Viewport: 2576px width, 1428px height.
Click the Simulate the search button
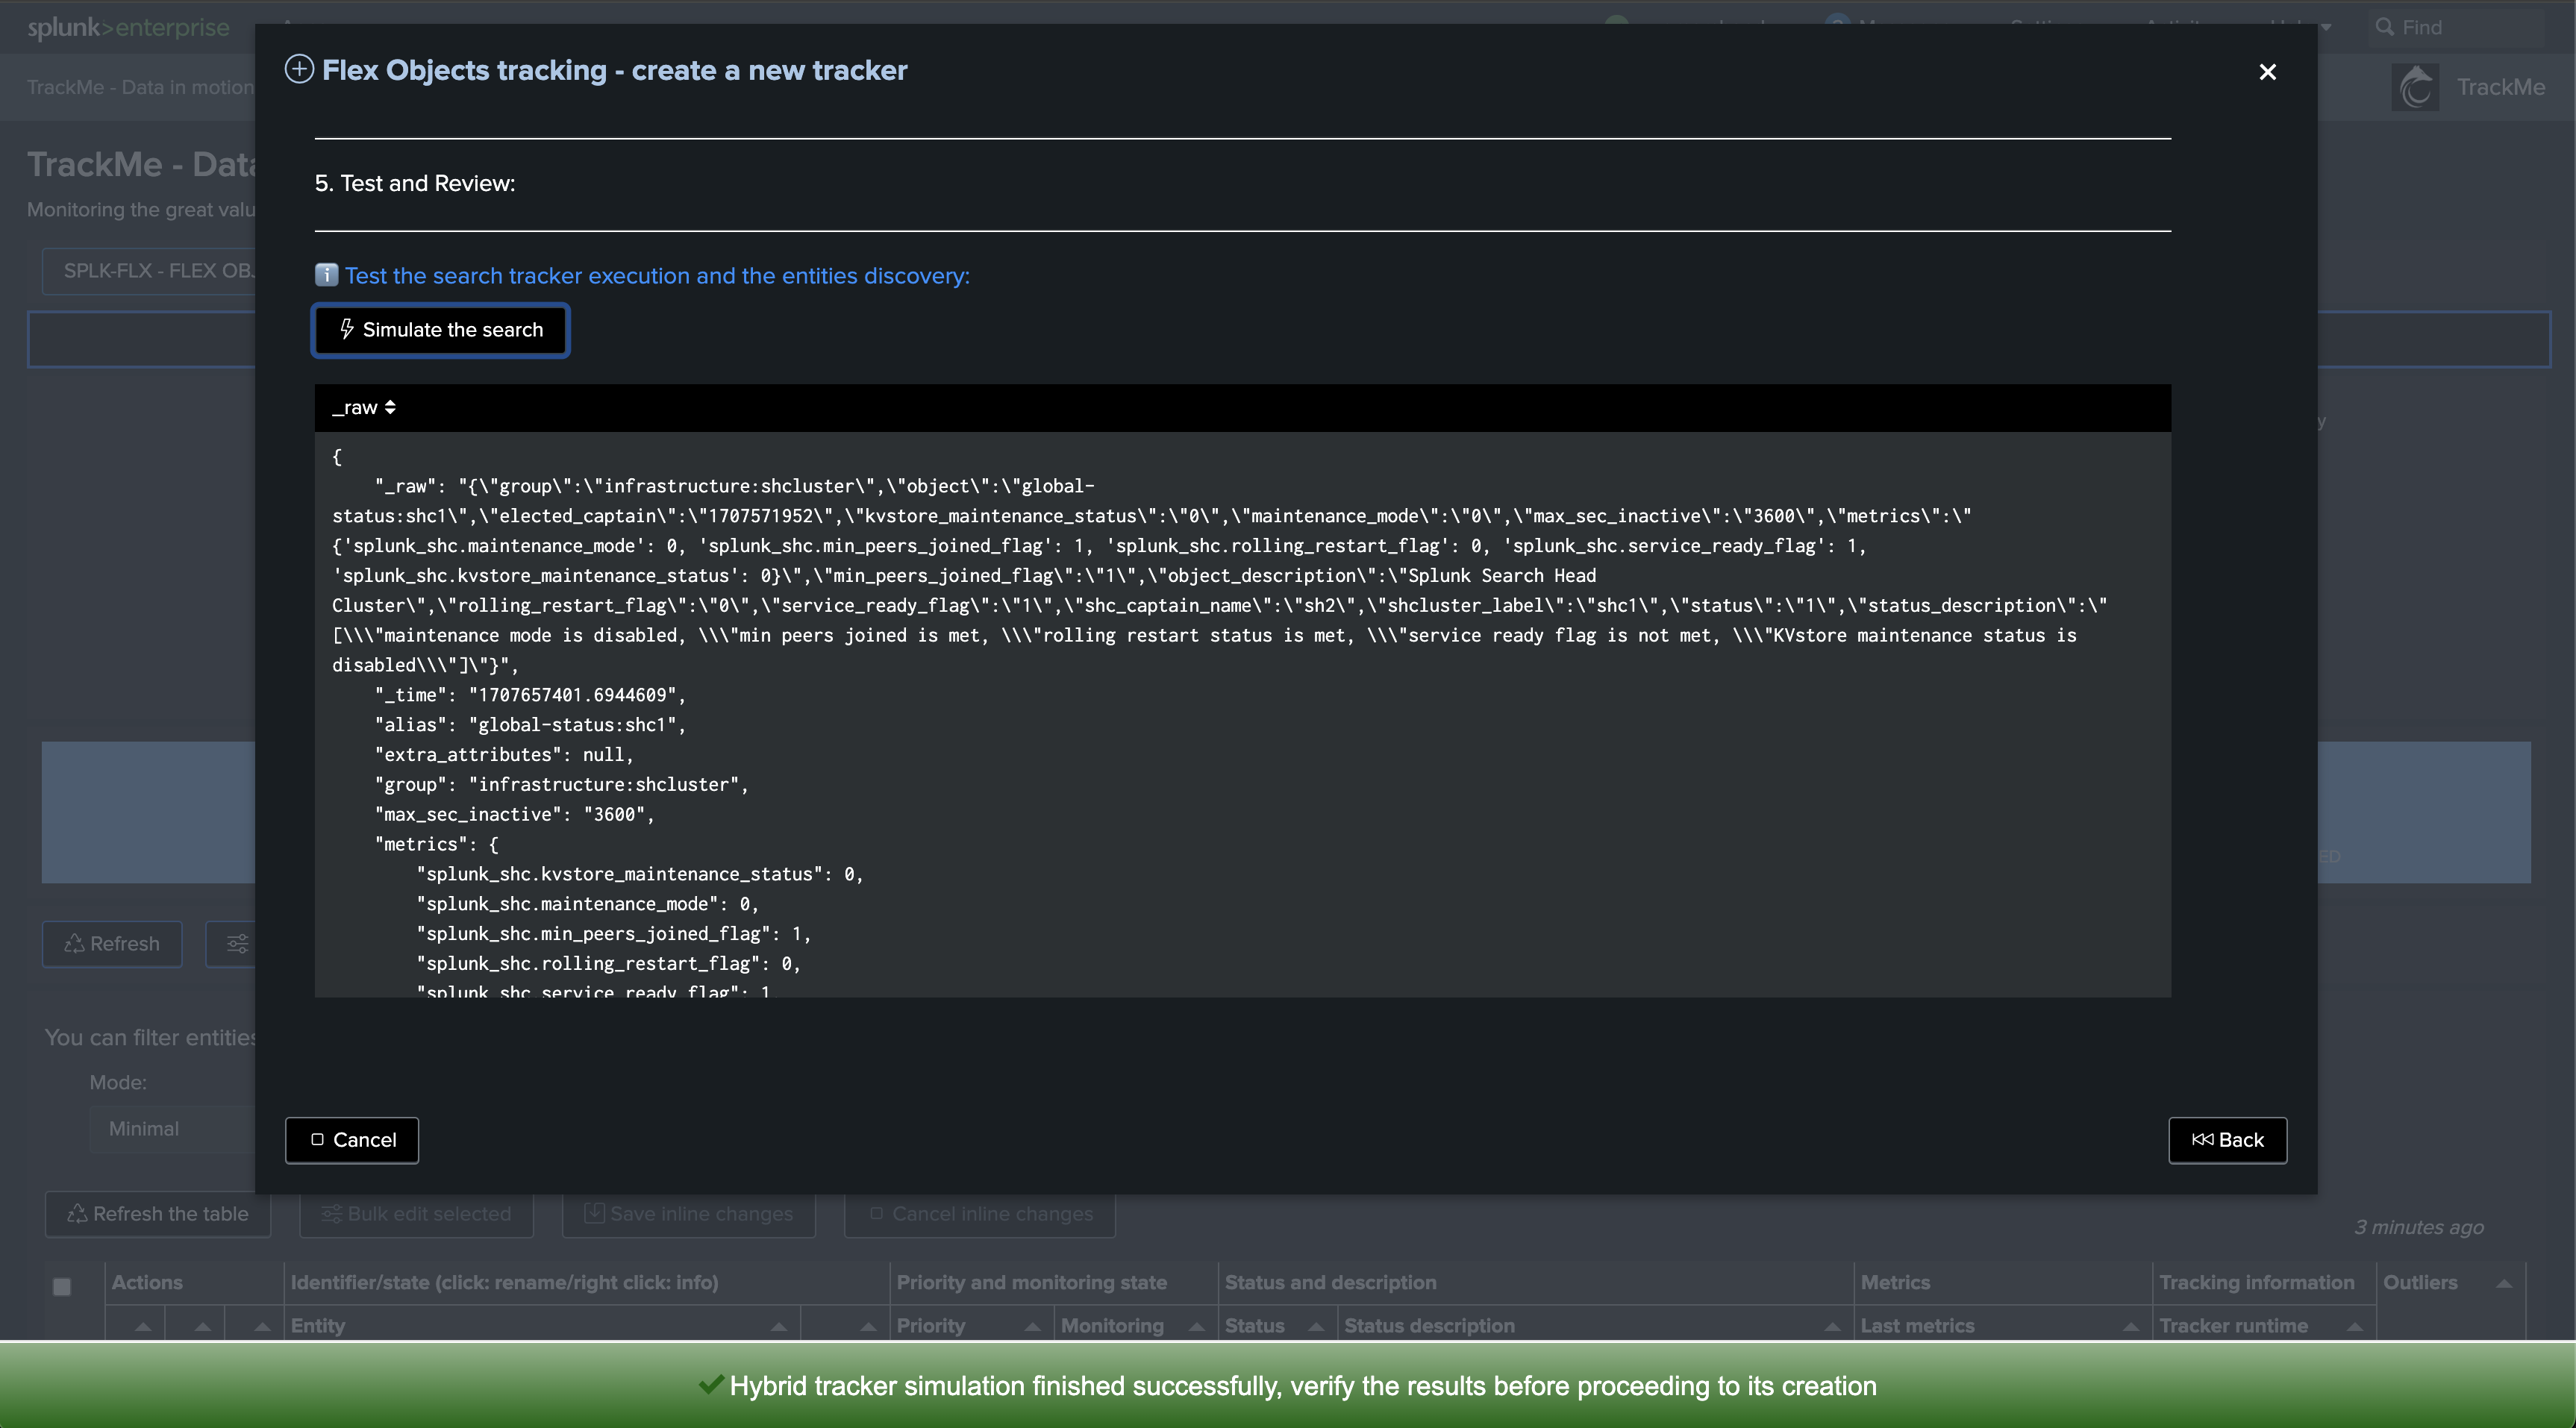tap(441, 330)
